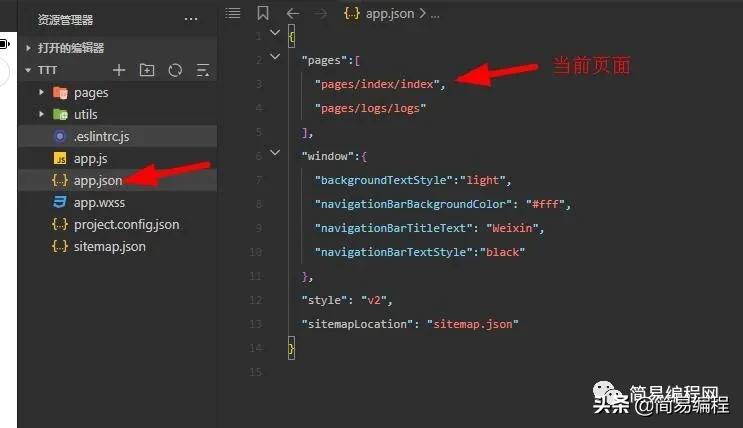The height and width of the screenshot is (428, 743).
Task: Click line number 15 in the gutter
Action: coord(255,372)
